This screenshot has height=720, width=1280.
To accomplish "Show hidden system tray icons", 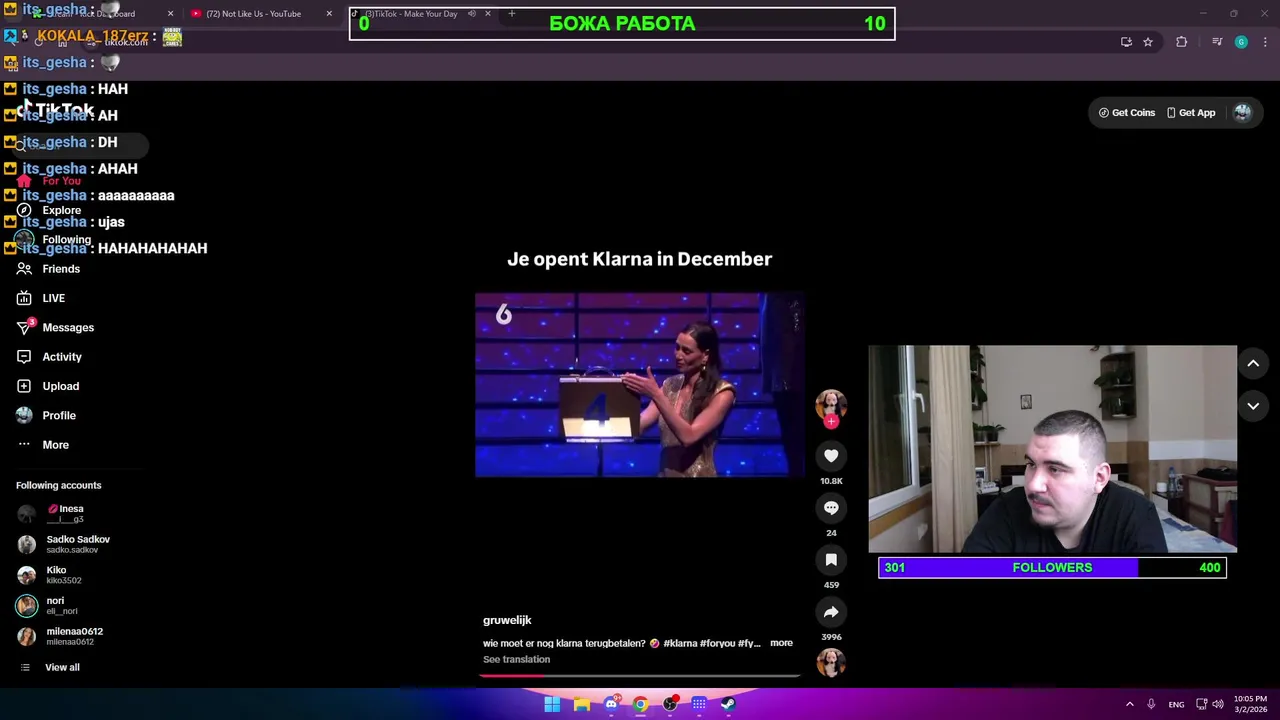I will pos(1130,704).
